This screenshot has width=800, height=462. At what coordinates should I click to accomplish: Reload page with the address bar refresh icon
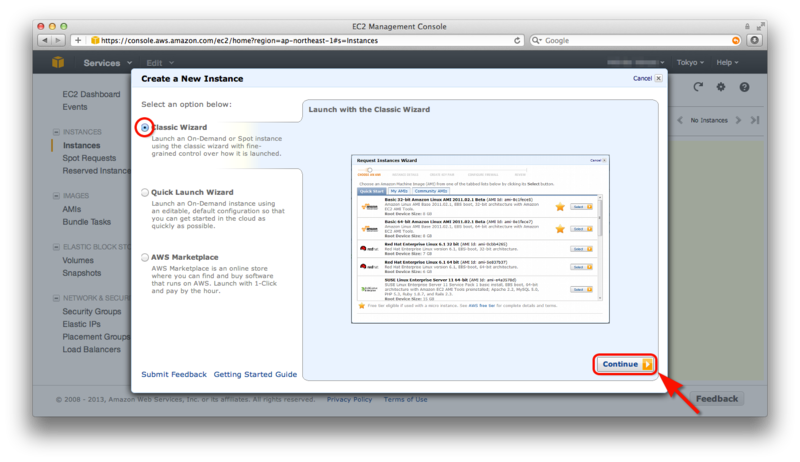517,40
